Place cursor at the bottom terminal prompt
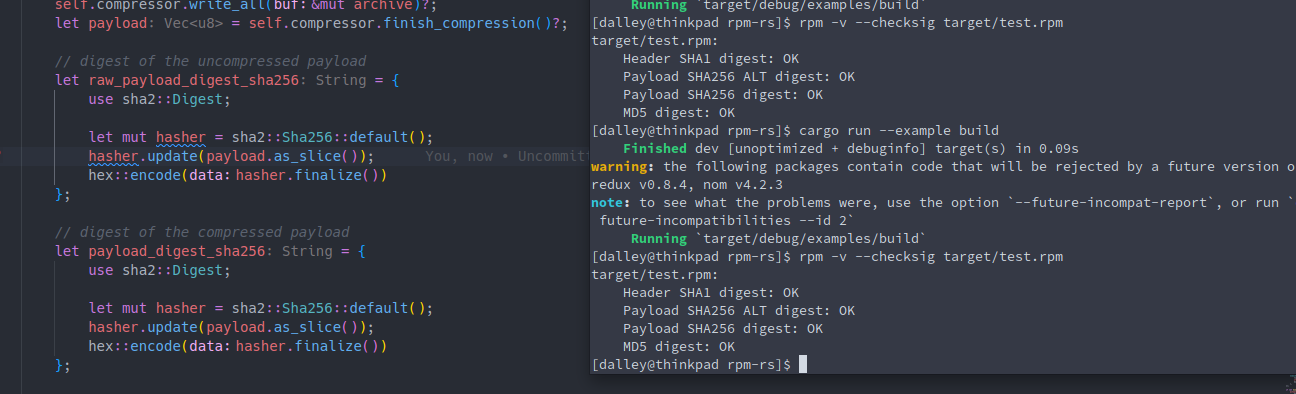 tap(802, 365)
